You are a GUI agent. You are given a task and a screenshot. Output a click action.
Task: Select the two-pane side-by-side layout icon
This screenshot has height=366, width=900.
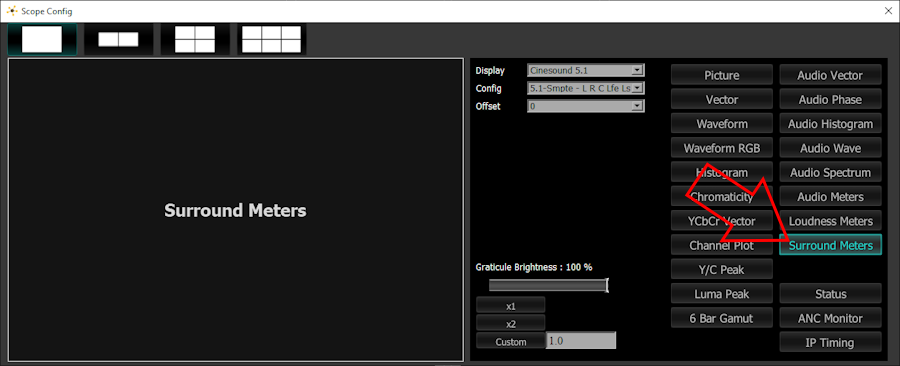click(118, 39)
